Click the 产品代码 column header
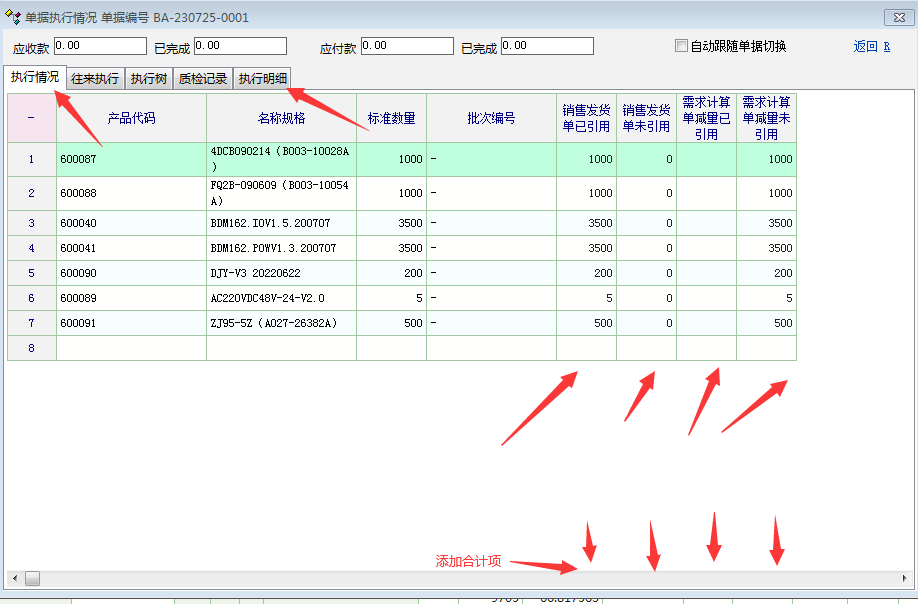918x604 pixels. 131,118
